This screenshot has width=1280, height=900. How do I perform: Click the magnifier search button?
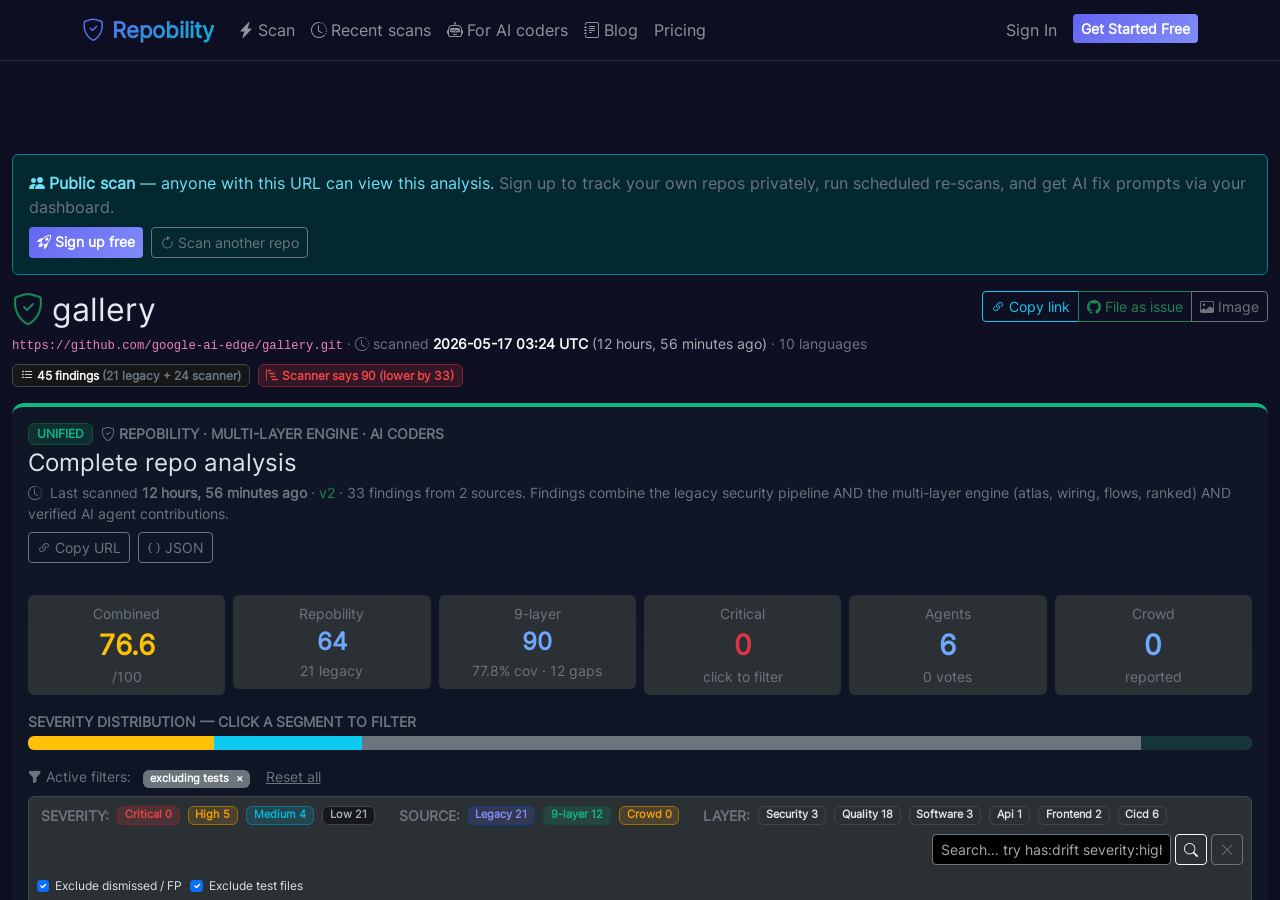tap(1191, 850)
